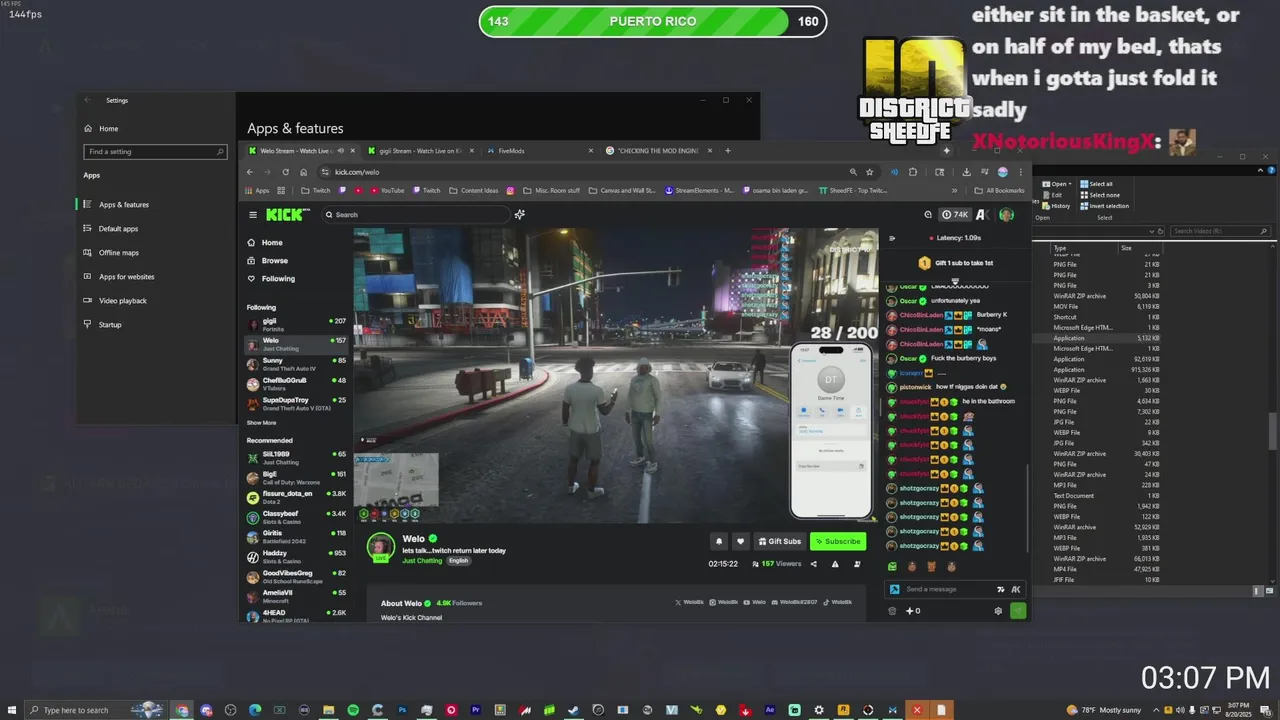
Task: Click the share icon under stream
Action: click(x=813, y=564)
